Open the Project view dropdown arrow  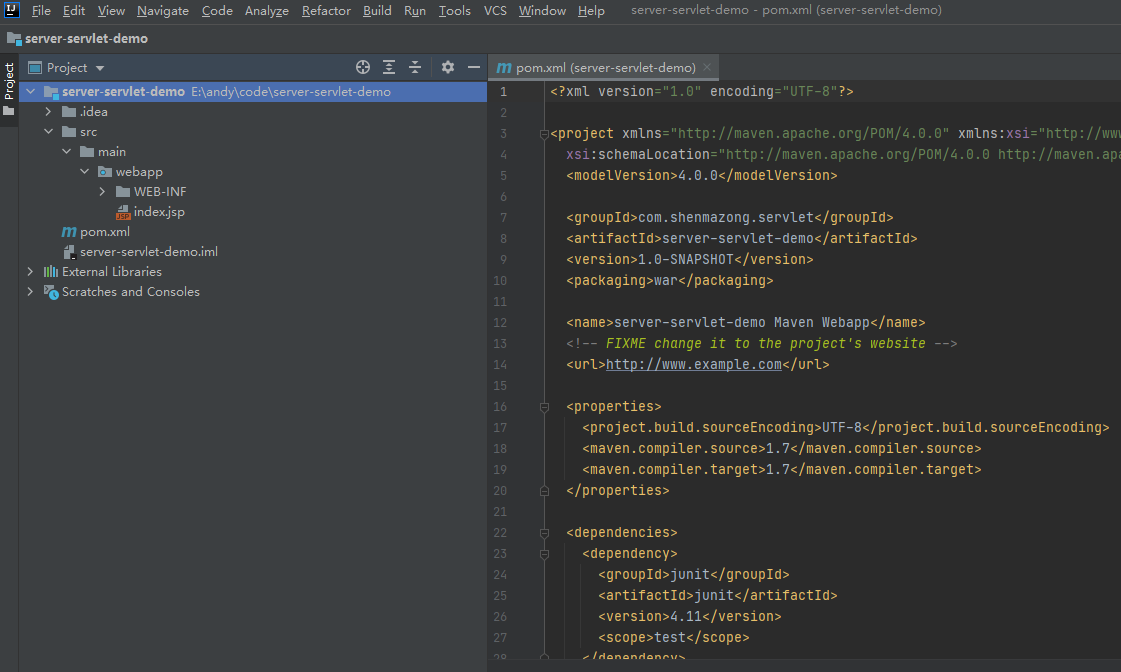(100, 68)
